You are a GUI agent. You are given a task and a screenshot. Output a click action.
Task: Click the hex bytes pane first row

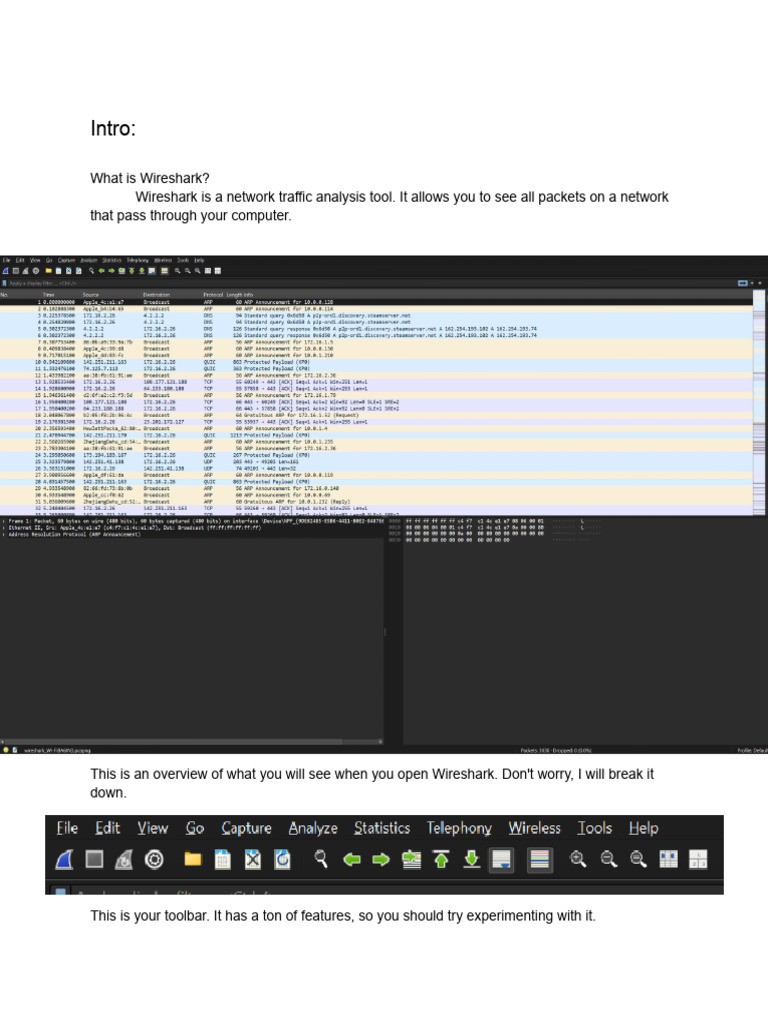474,521
